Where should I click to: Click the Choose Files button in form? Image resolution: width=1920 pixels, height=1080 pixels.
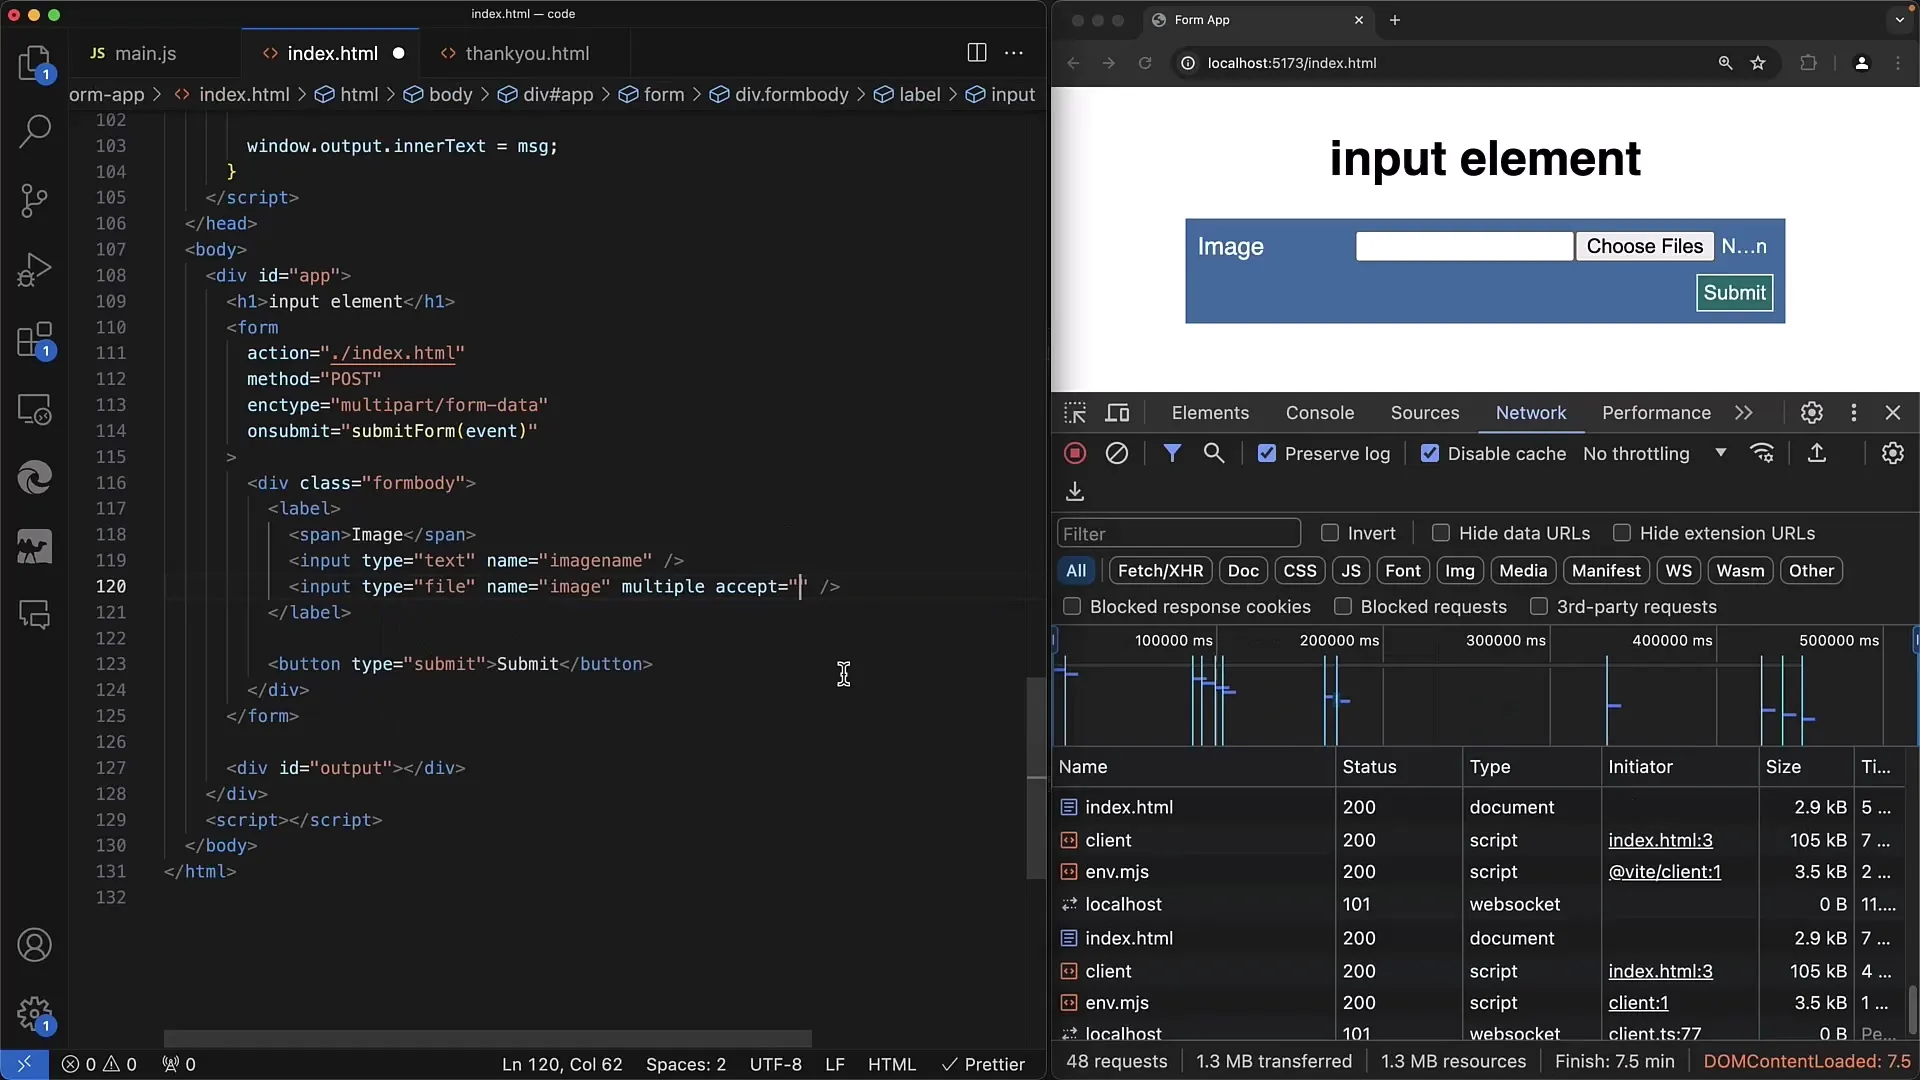[1646, 245]
